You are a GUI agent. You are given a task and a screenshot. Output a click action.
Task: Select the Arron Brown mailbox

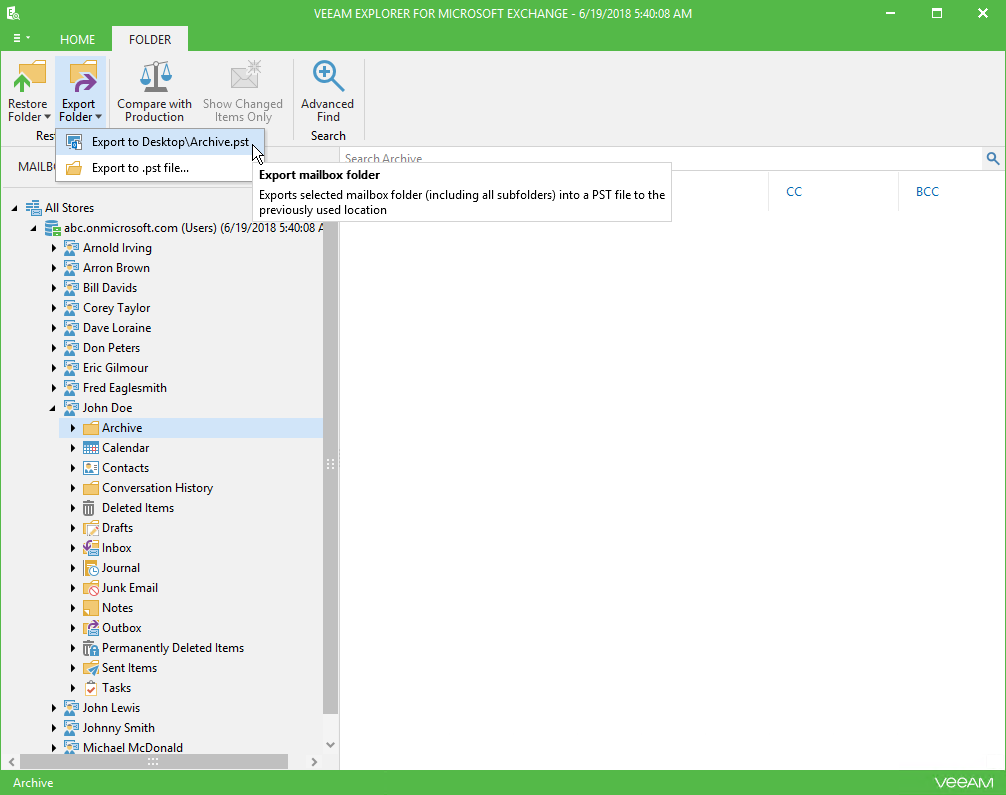pyautogui.click(x=116, y=268)
